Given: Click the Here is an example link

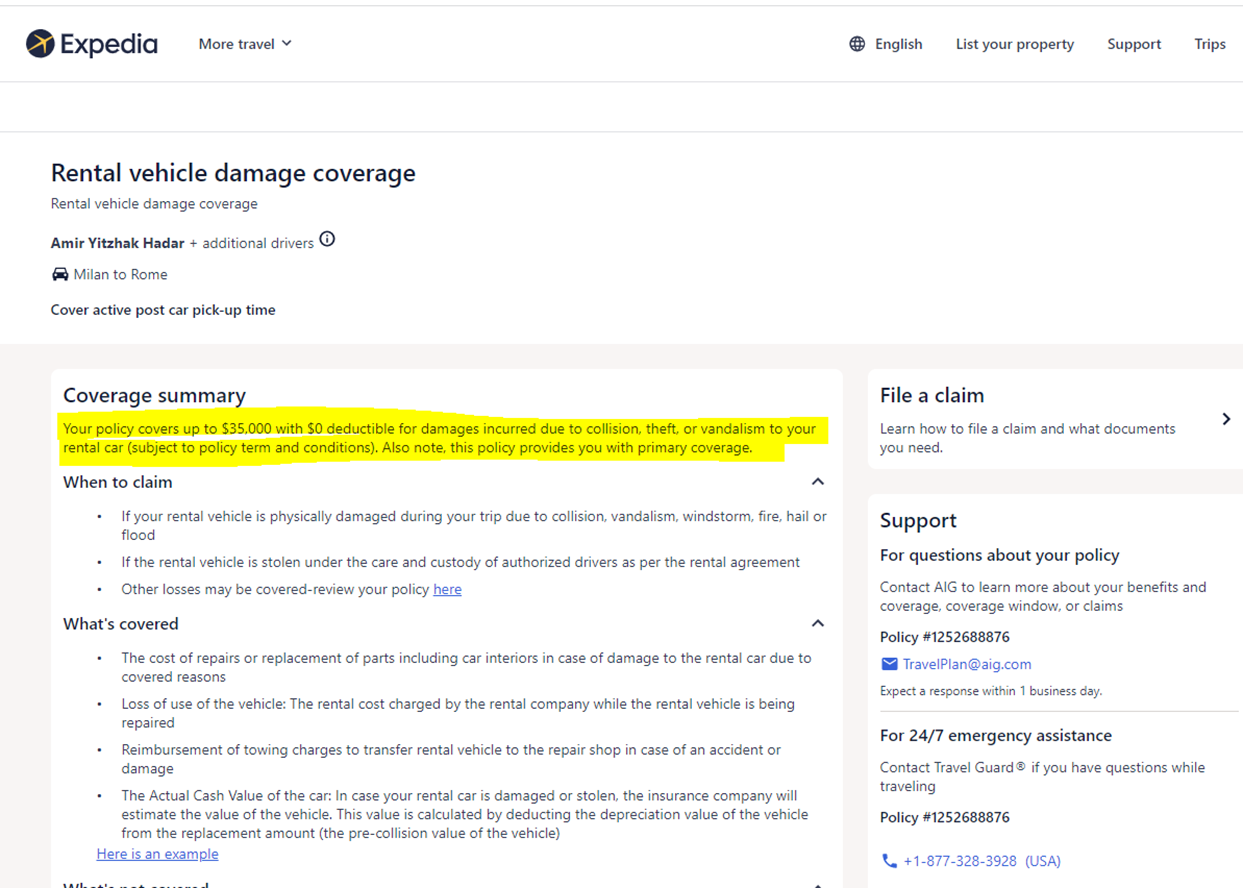Looking at the screenshot, I should pos(157,853).
